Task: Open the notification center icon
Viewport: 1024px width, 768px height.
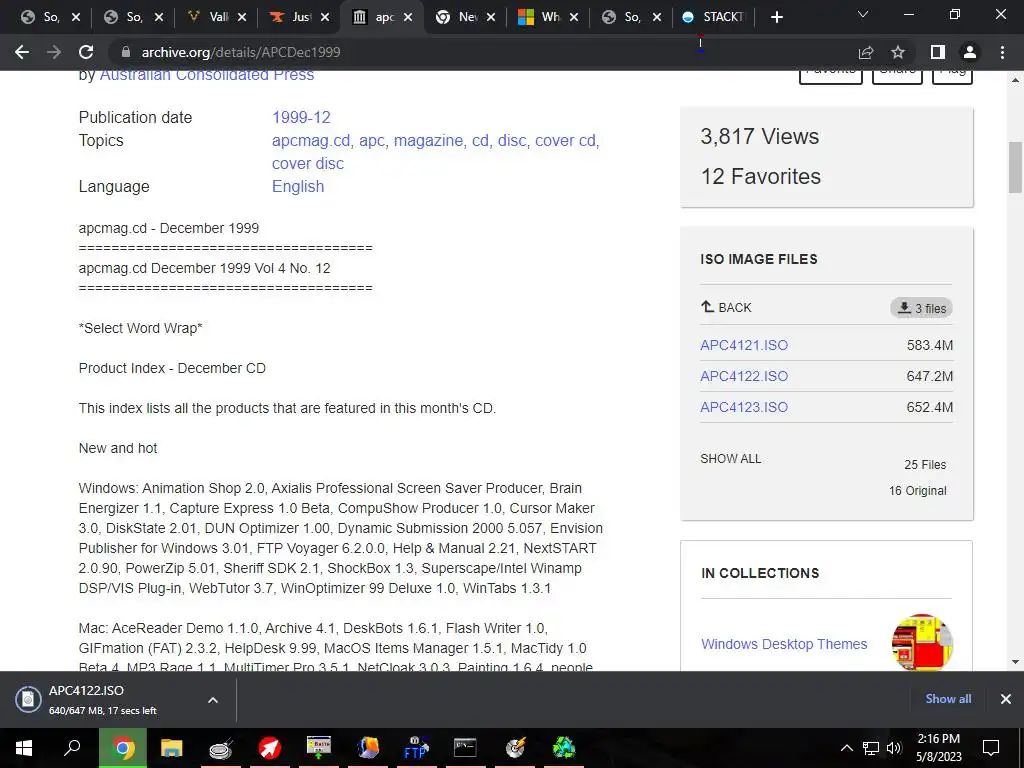Action: tap(991, 748)
